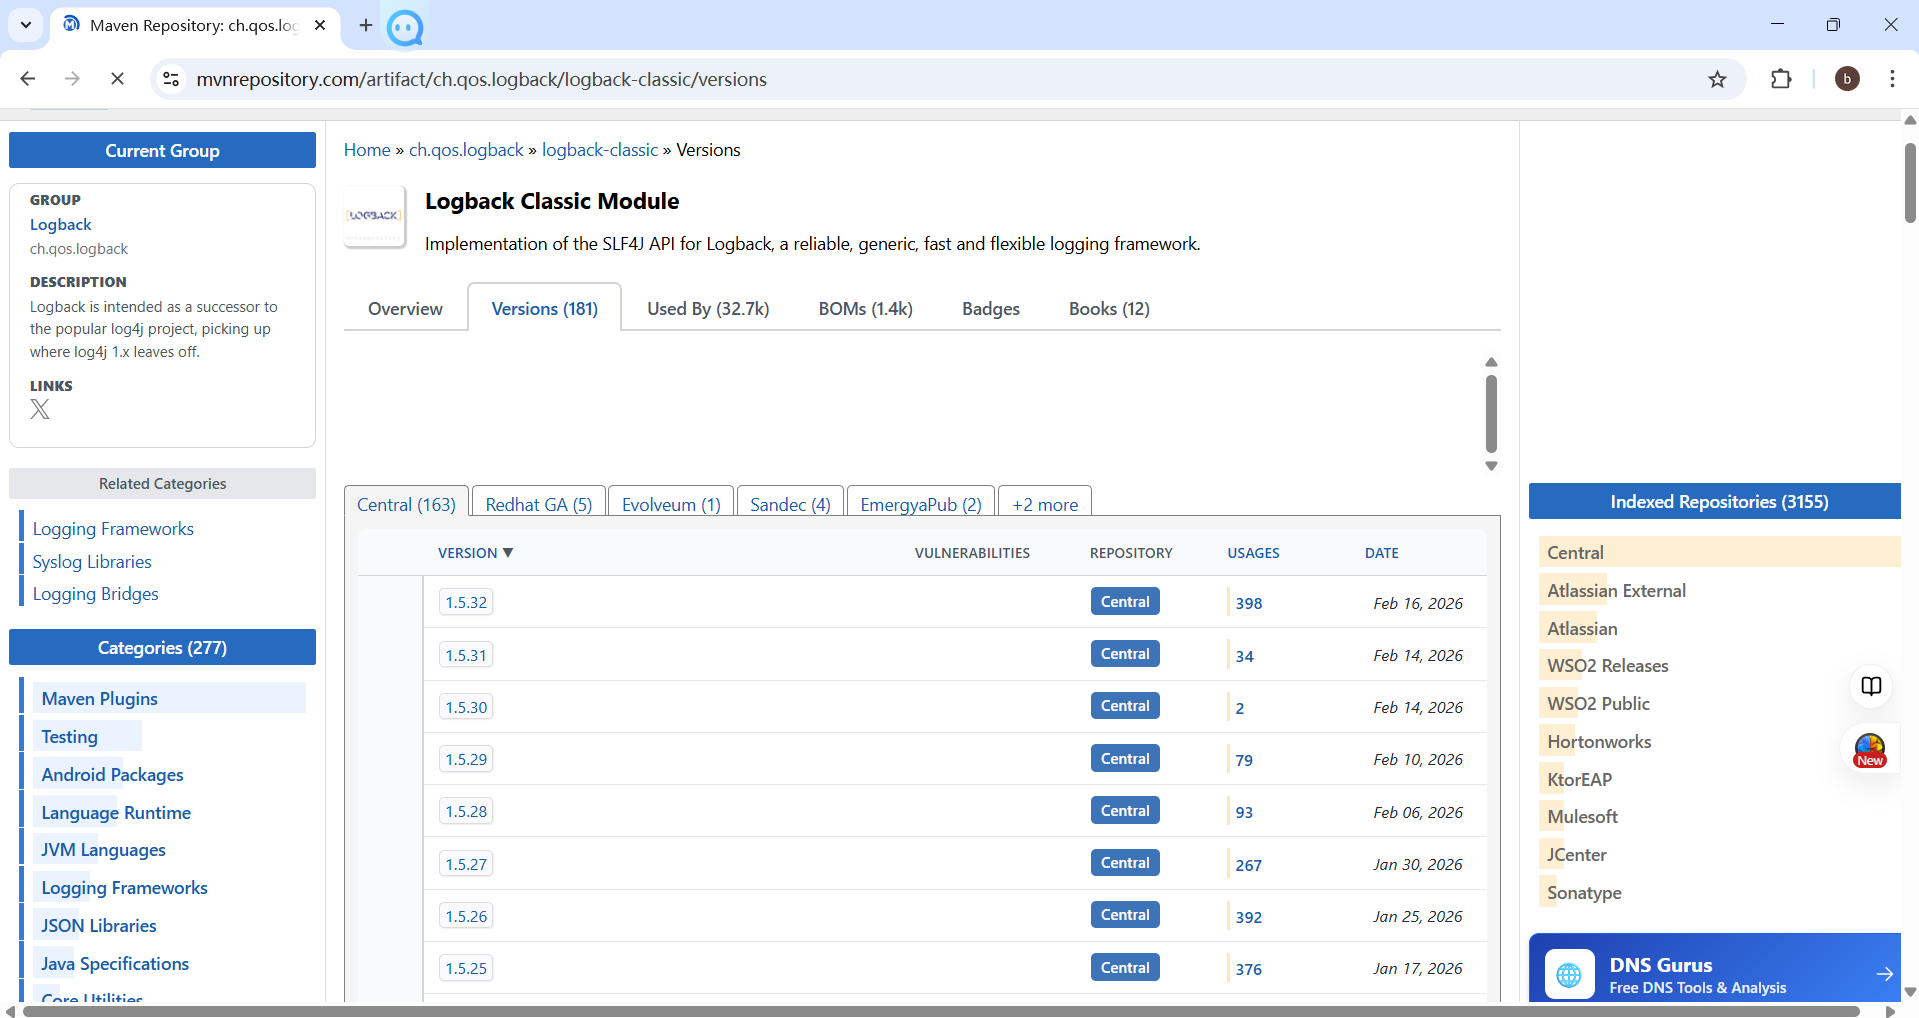Click Indexed Repositories (3155) header
This screenshot has height=1018, width=1919.
point(1714,501)
